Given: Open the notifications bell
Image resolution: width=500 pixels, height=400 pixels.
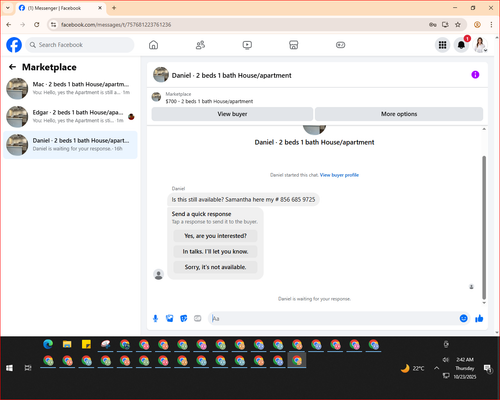Looking at the screenshot, I should tap(461, 45).
